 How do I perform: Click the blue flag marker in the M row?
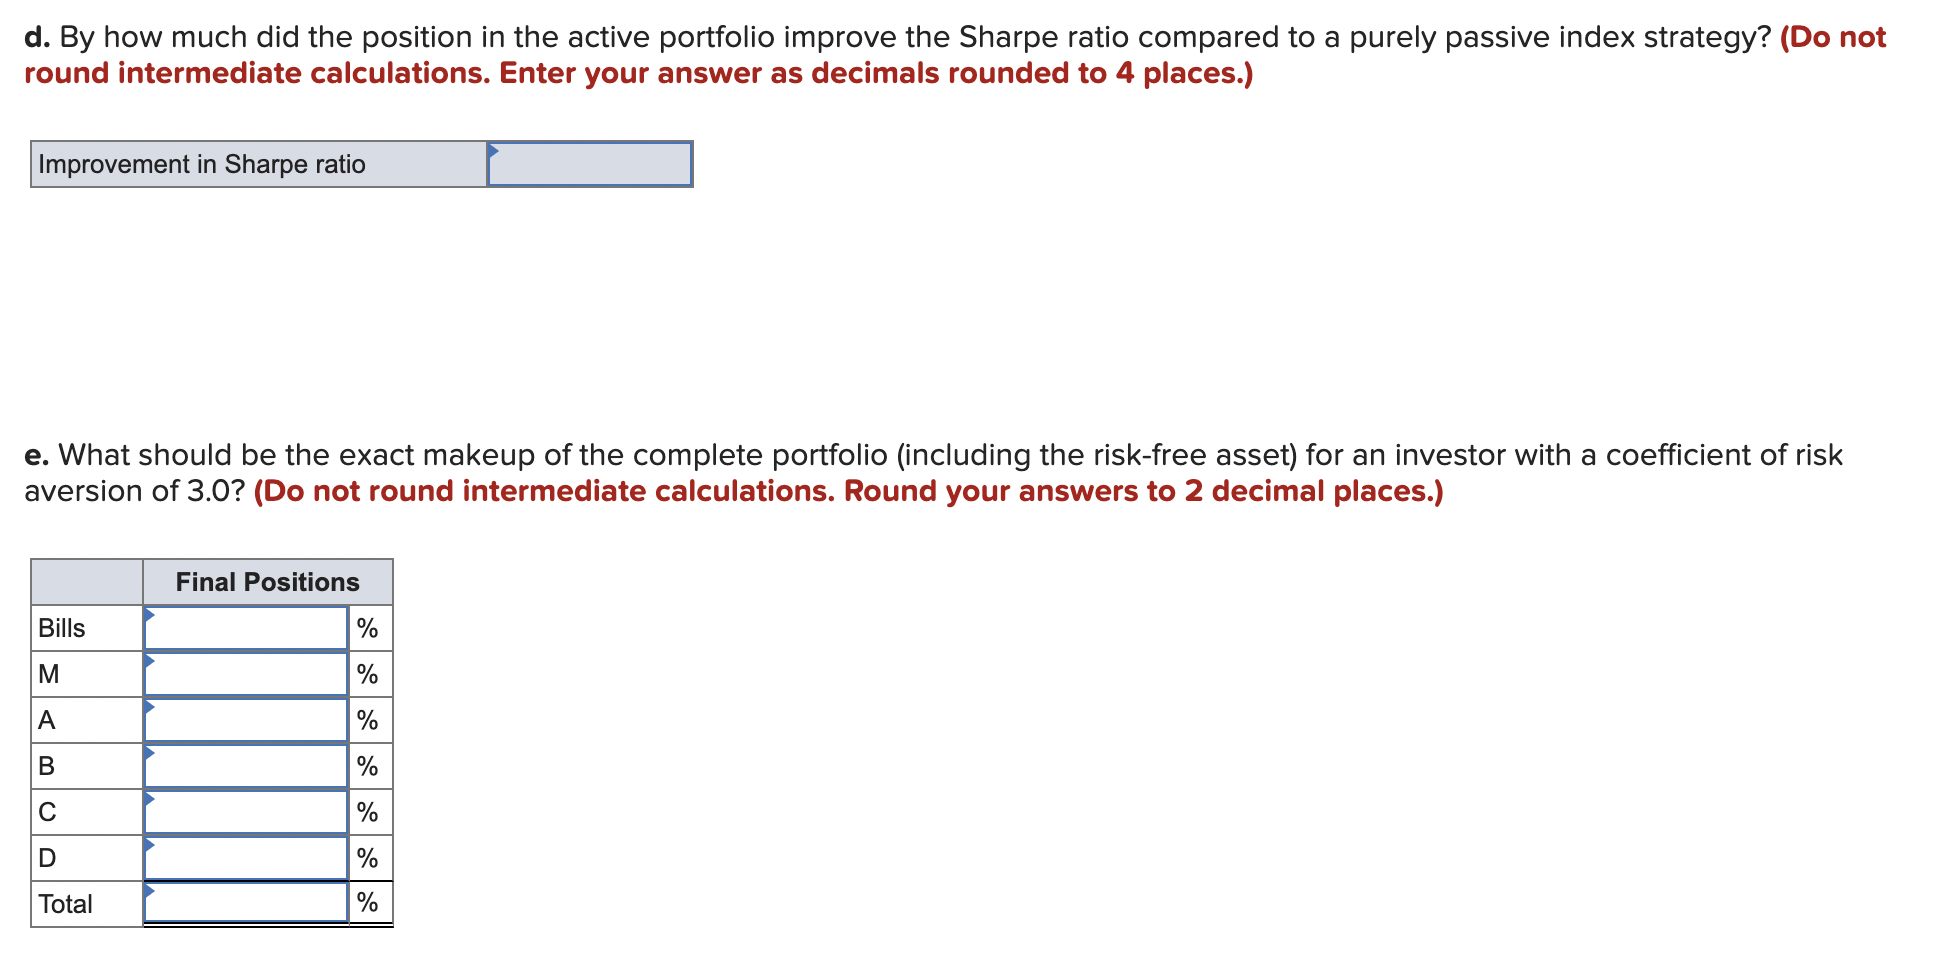152,659
